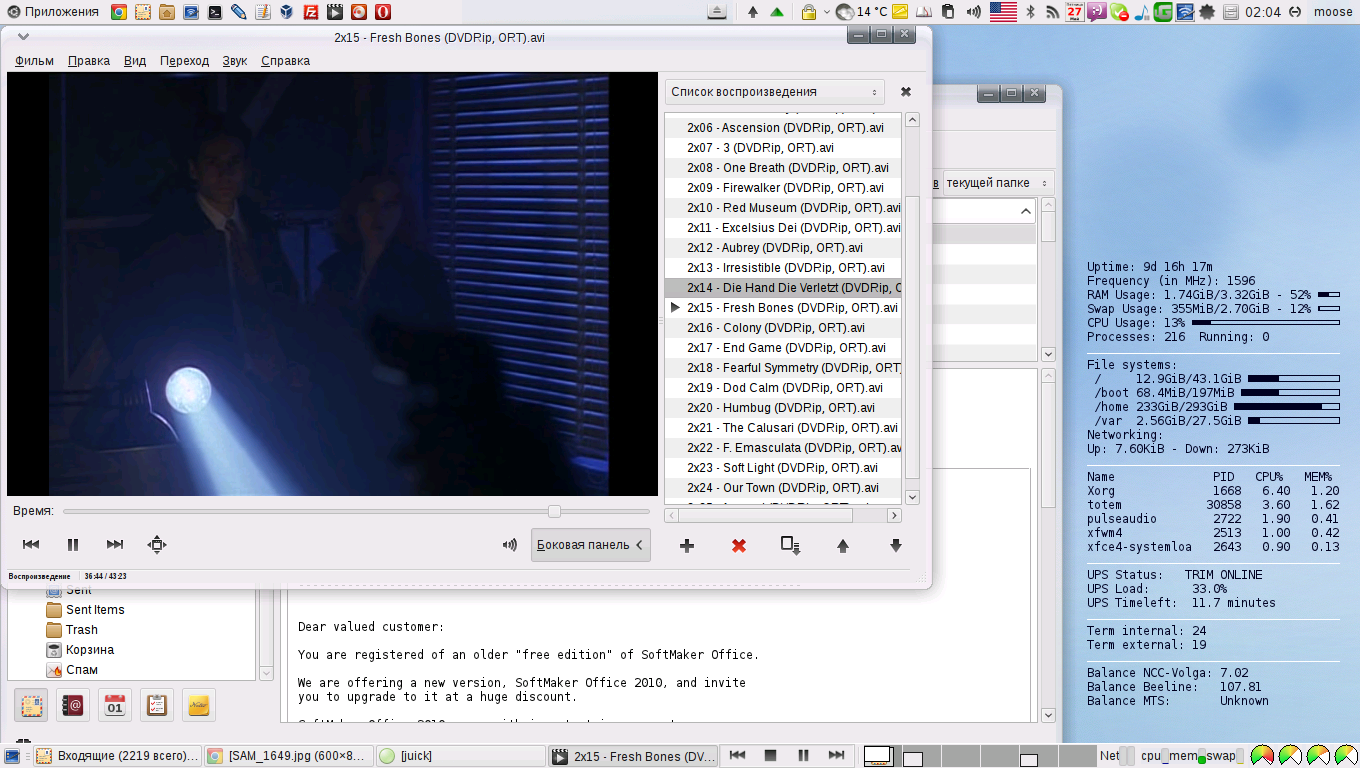Open the Звук menu
1360x768 pixels.
pyautogui.click(x=235, y=61)
